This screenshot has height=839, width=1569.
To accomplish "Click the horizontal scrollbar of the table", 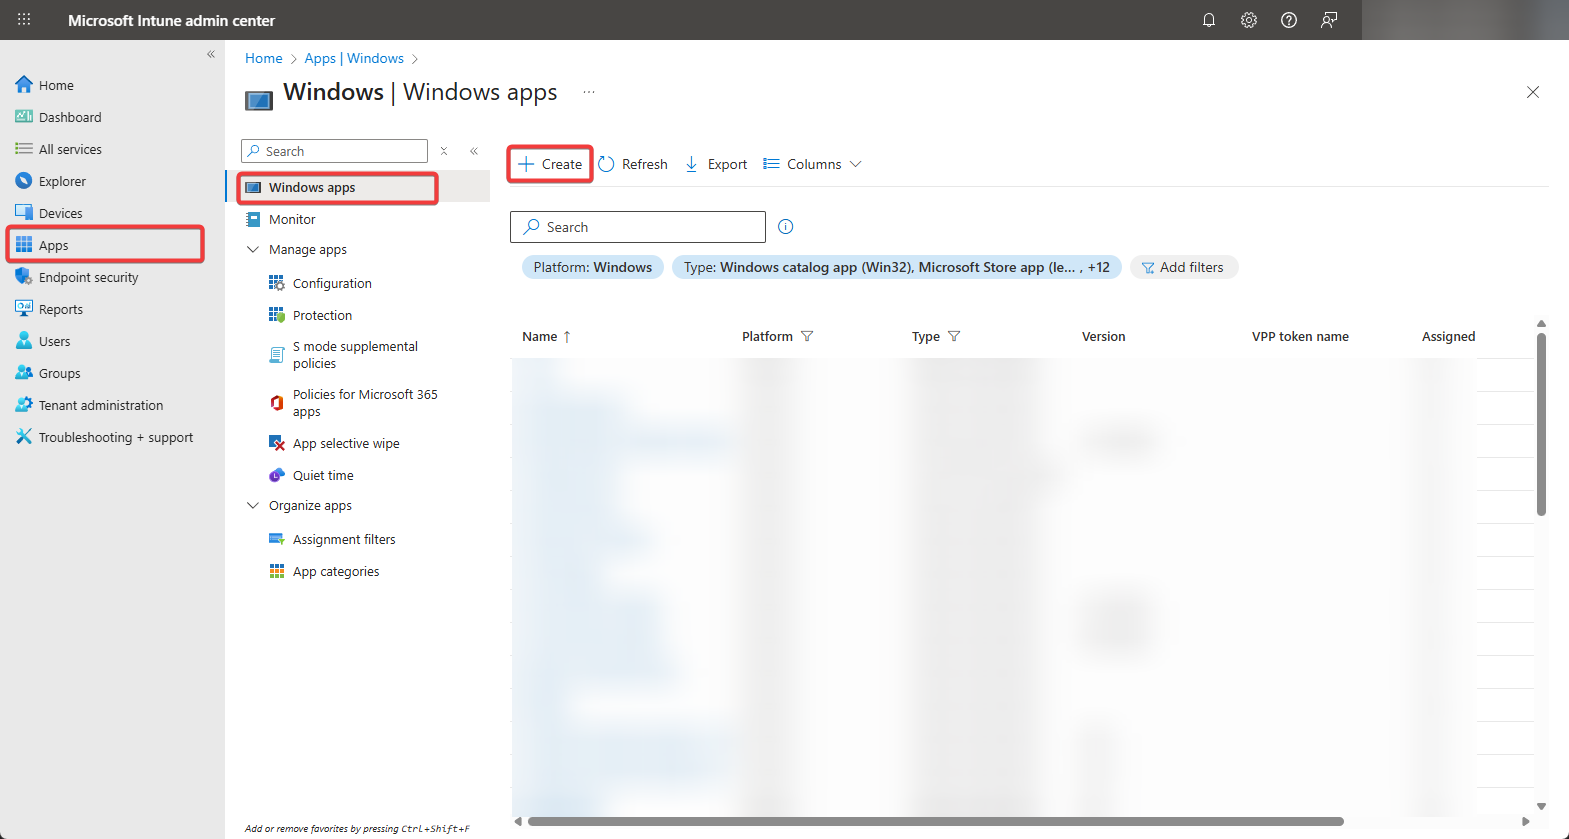I will point(935,822).
